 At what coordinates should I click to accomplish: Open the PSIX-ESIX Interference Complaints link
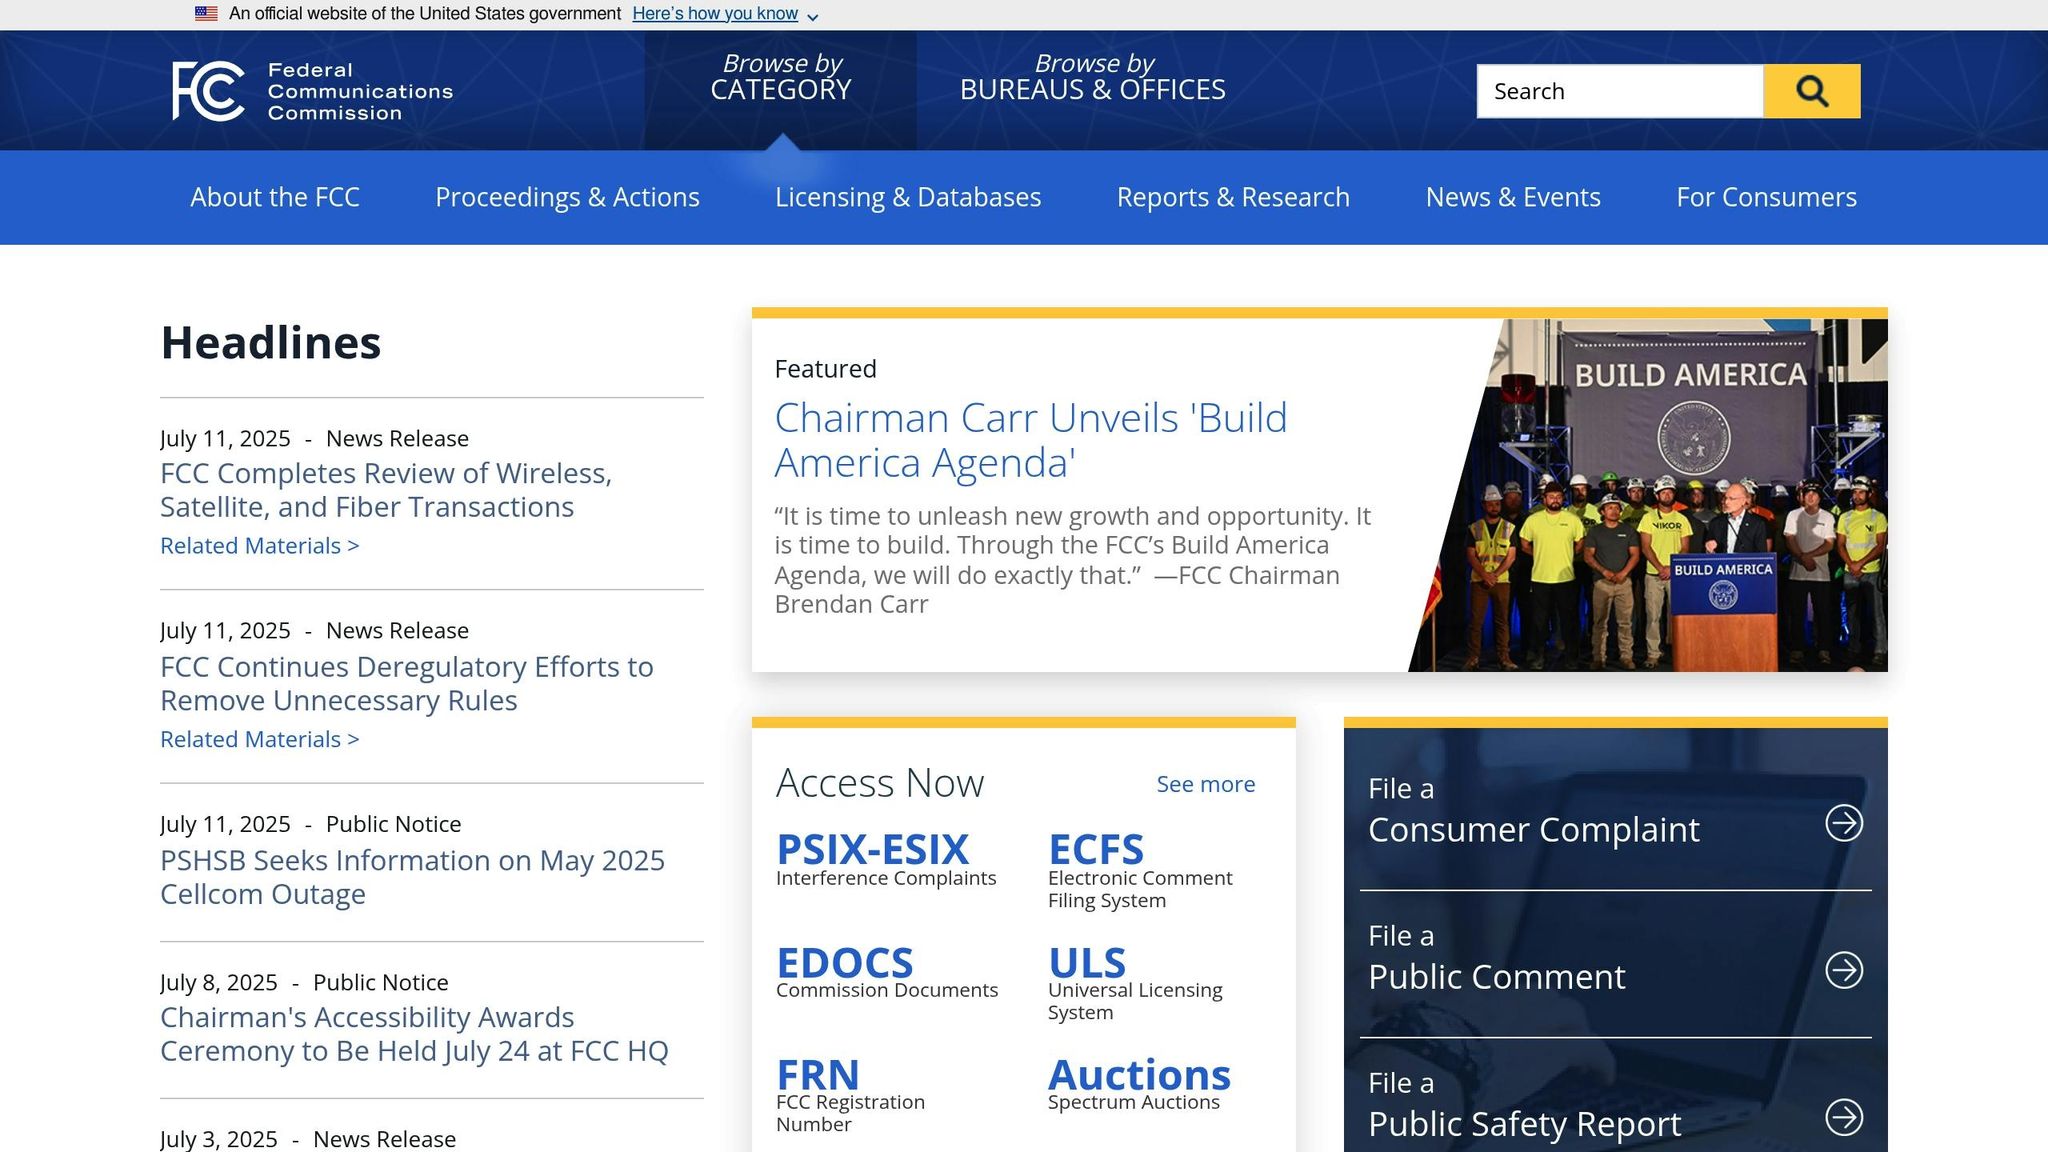tap(886, 859)
